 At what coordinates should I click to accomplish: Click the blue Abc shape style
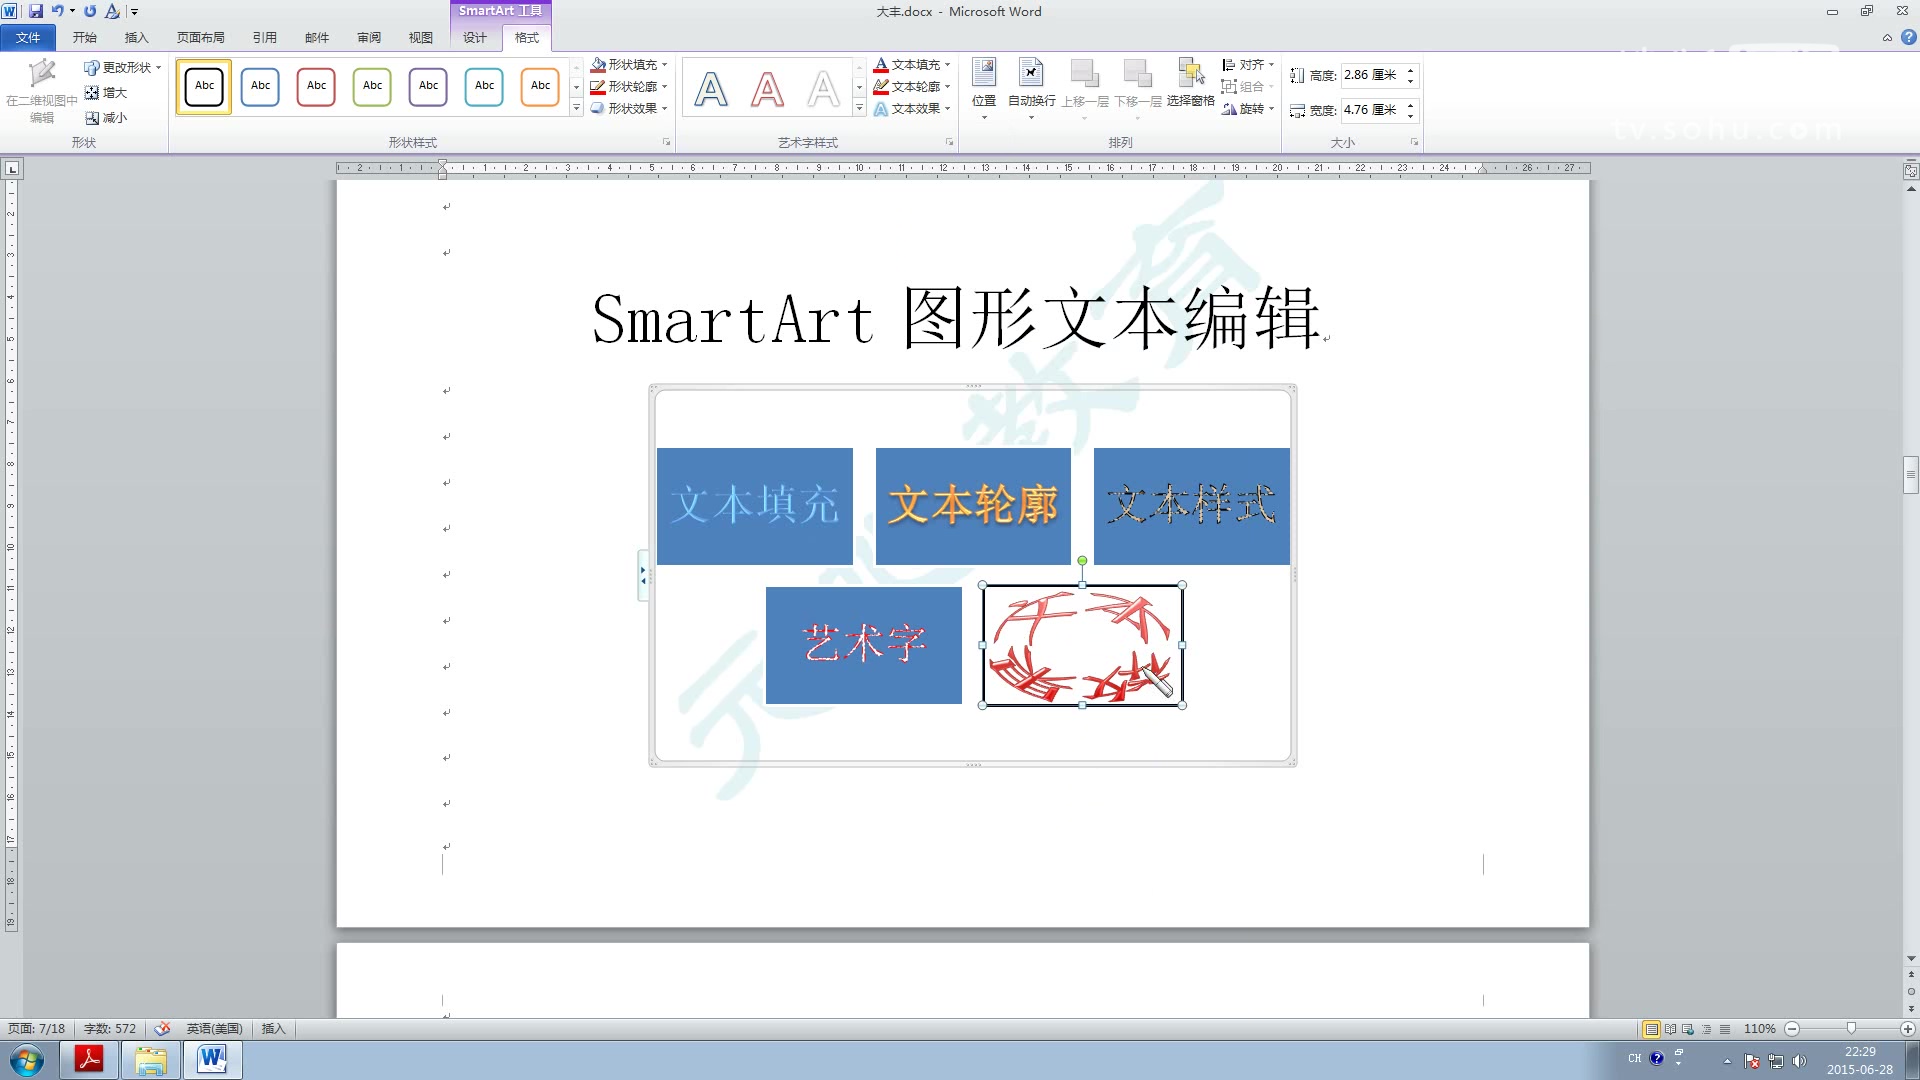260,87
